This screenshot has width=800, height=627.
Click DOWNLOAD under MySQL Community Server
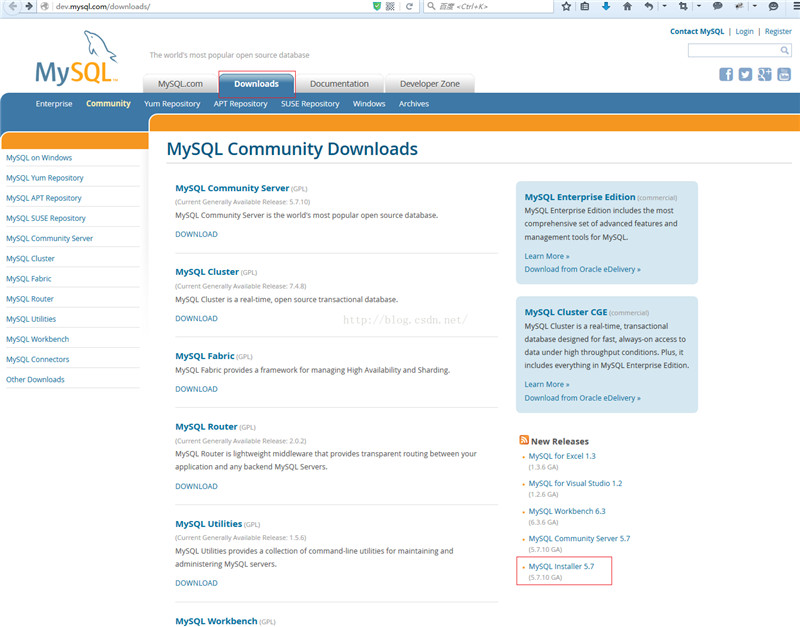[196, 234]
